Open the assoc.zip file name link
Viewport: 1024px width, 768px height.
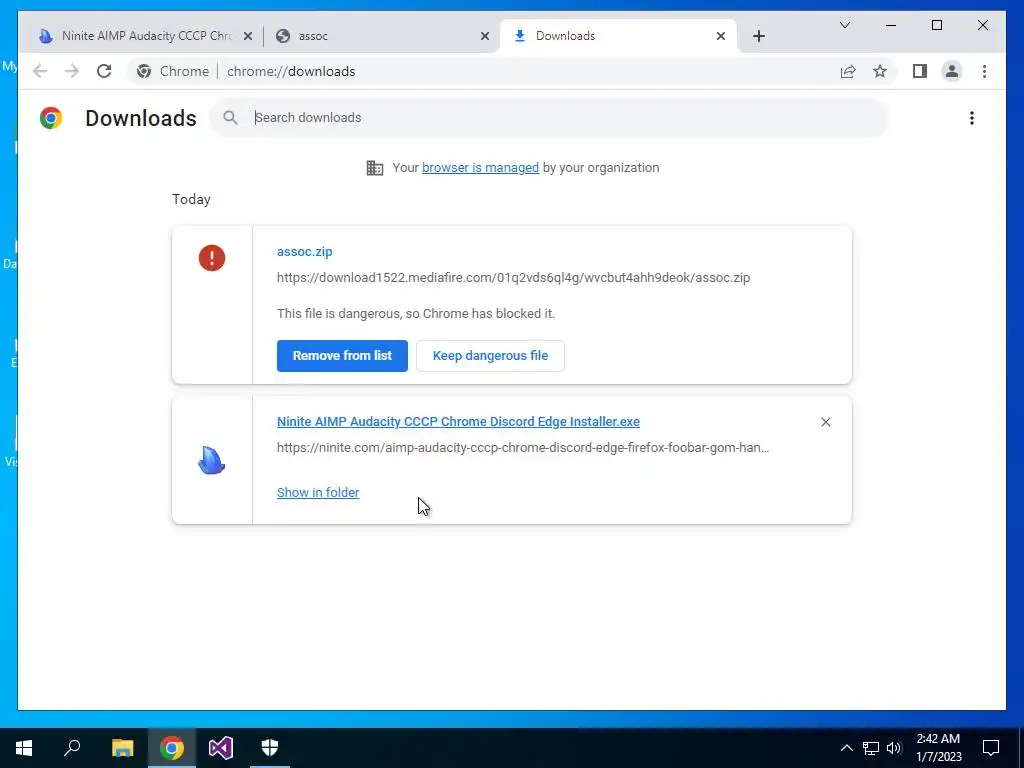click(304, 251)
